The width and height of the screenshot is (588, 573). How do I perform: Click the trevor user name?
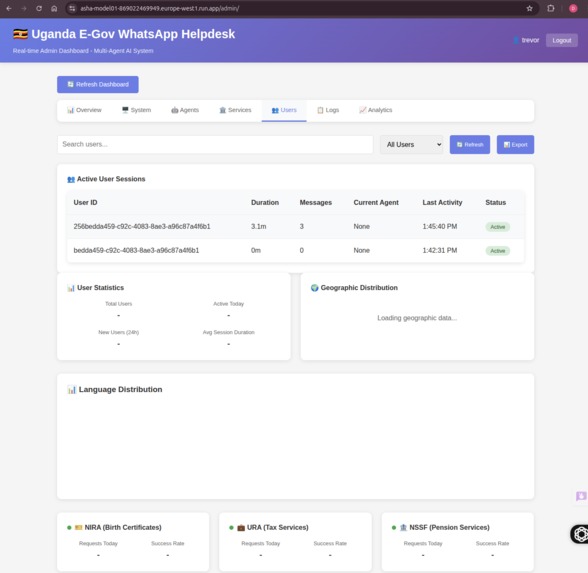(530, 40)
